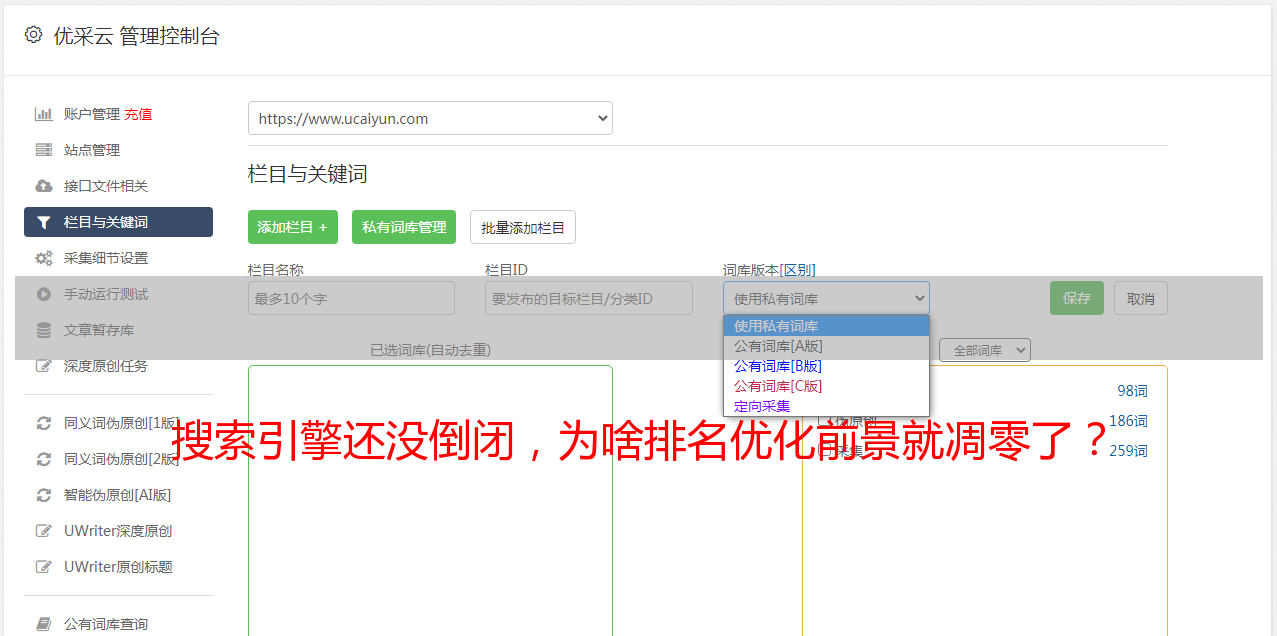Click the edit icon for UWriter深度原创

pos(44,531)
